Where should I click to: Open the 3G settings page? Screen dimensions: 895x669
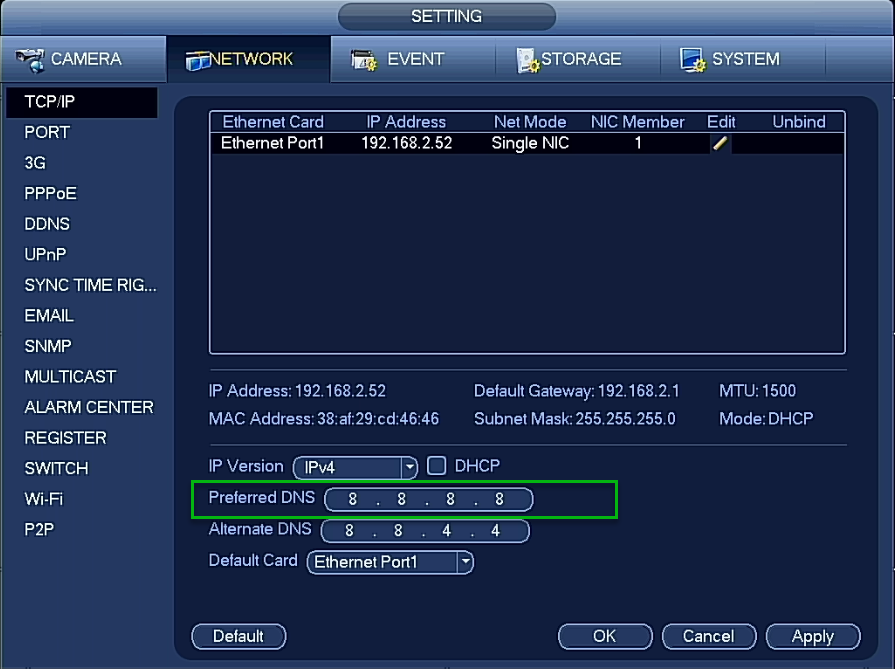click(x=35, y=163)
